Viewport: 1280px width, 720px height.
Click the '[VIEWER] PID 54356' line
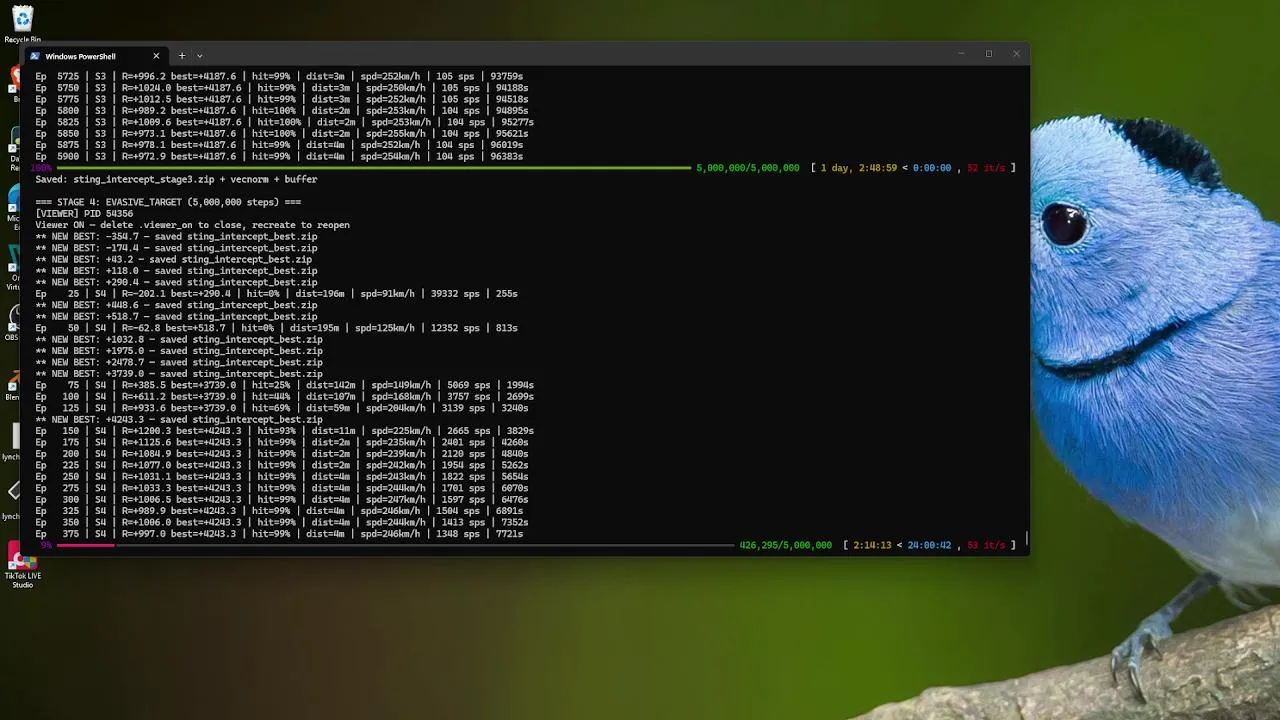(84, 214)
